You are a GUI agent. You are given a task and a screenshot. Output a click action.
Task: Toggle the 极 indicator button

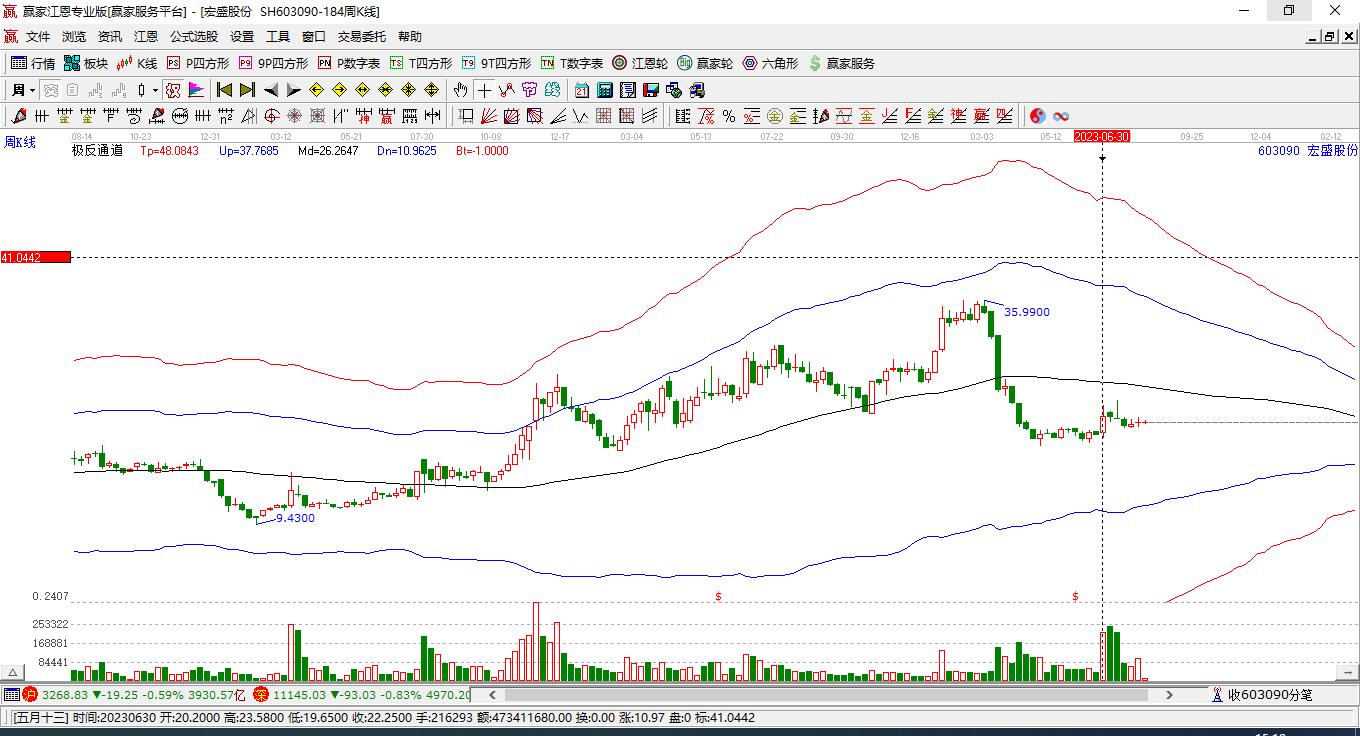tap(173, 90)
